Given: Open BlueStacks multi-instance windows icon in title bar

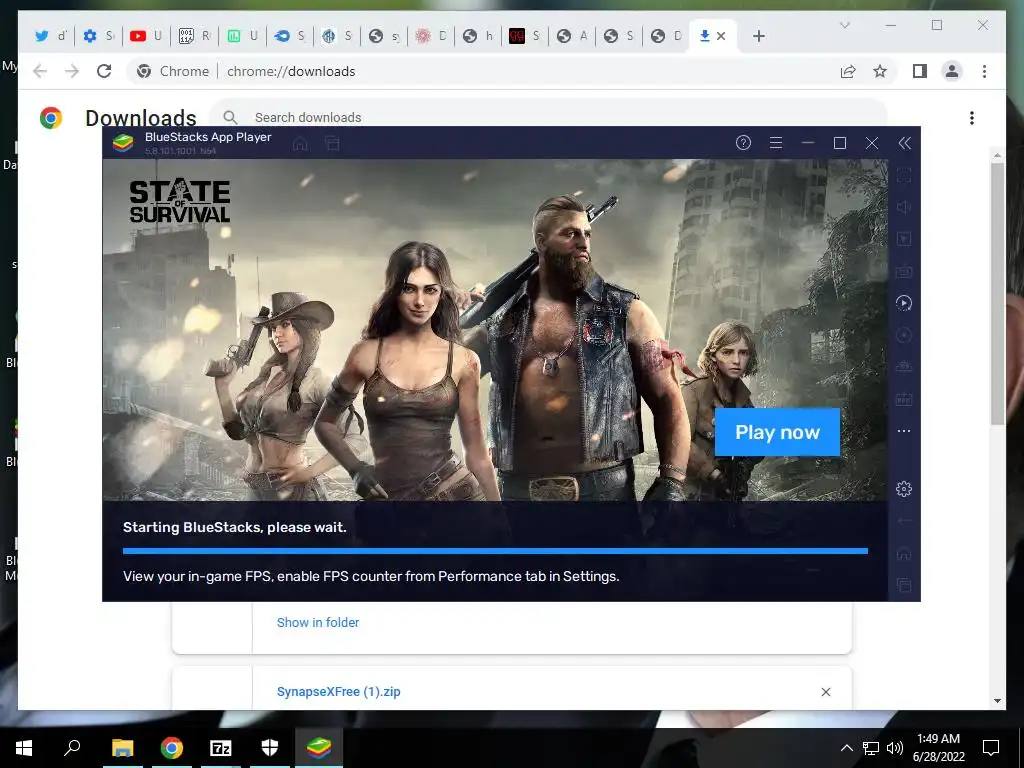Looking at the screenshot, I should coord(332,144).
